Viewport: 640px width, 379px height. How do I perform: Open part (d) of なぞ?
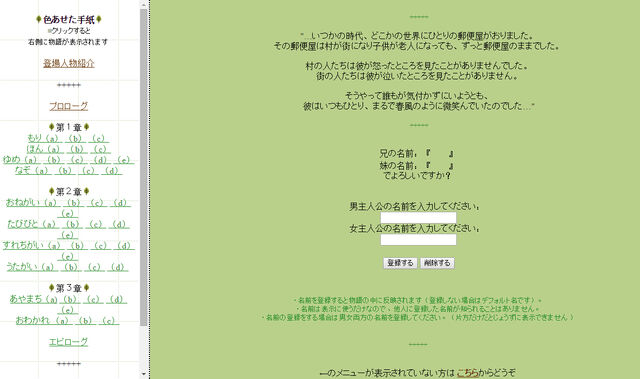tap(111, 171)
